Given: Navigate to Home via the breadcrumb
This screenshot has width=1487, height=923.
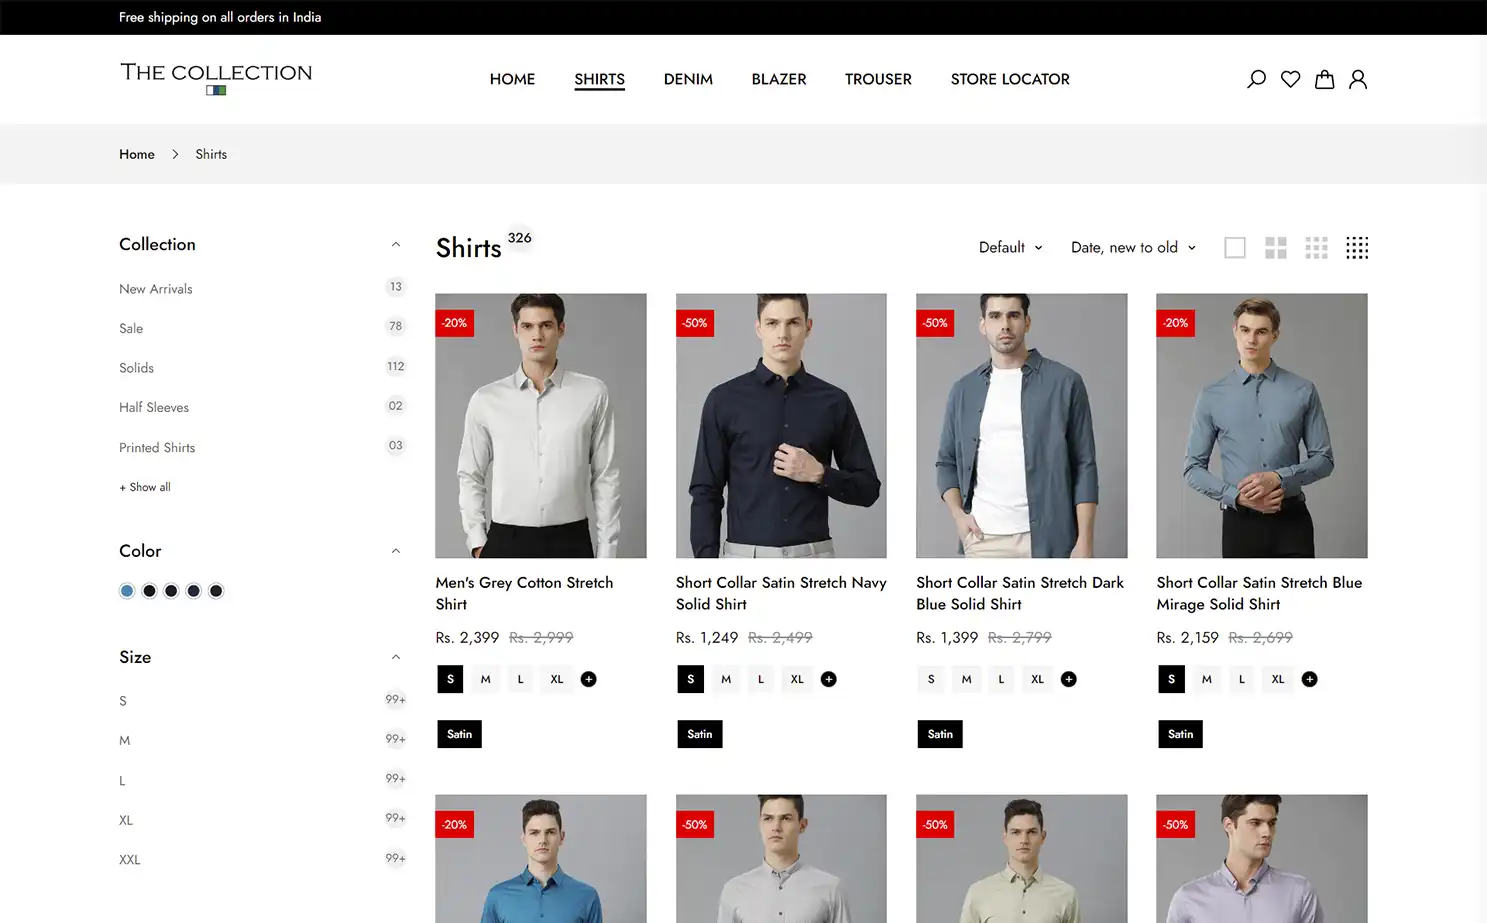Looking at the screenshot, I should (137, 154).
